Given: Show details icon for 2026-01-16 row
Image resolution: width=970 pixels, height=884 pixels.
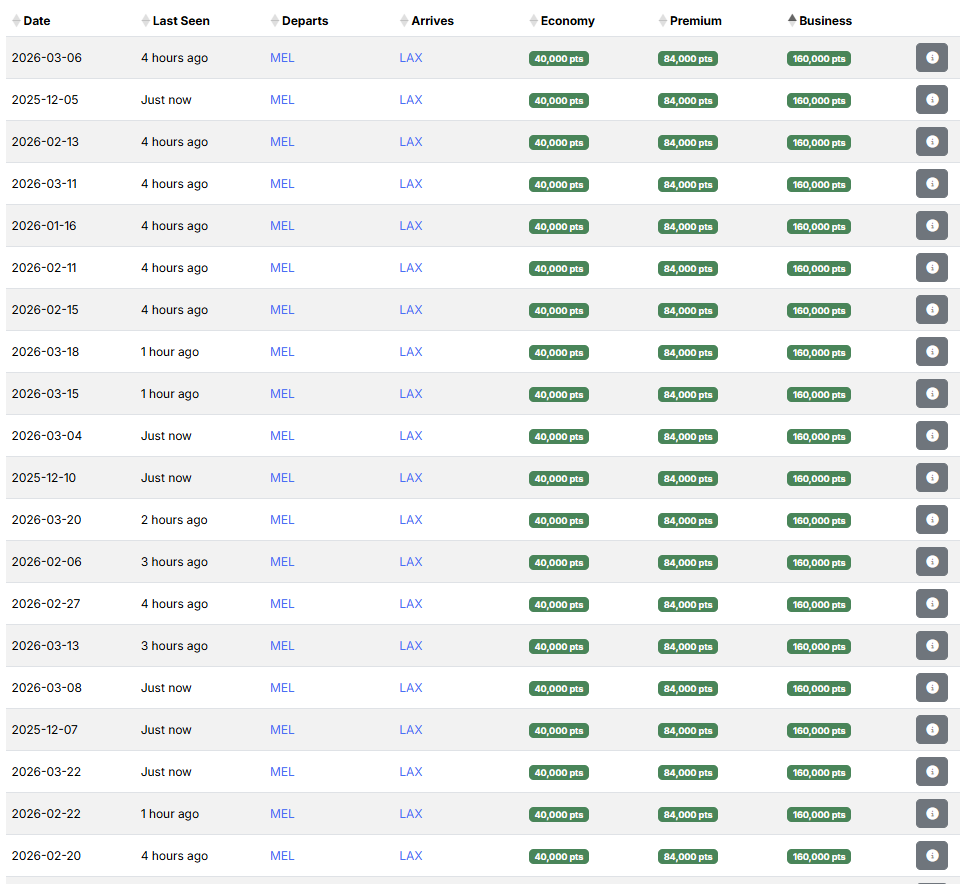Looking at the screenshot, I should point(931,226).
